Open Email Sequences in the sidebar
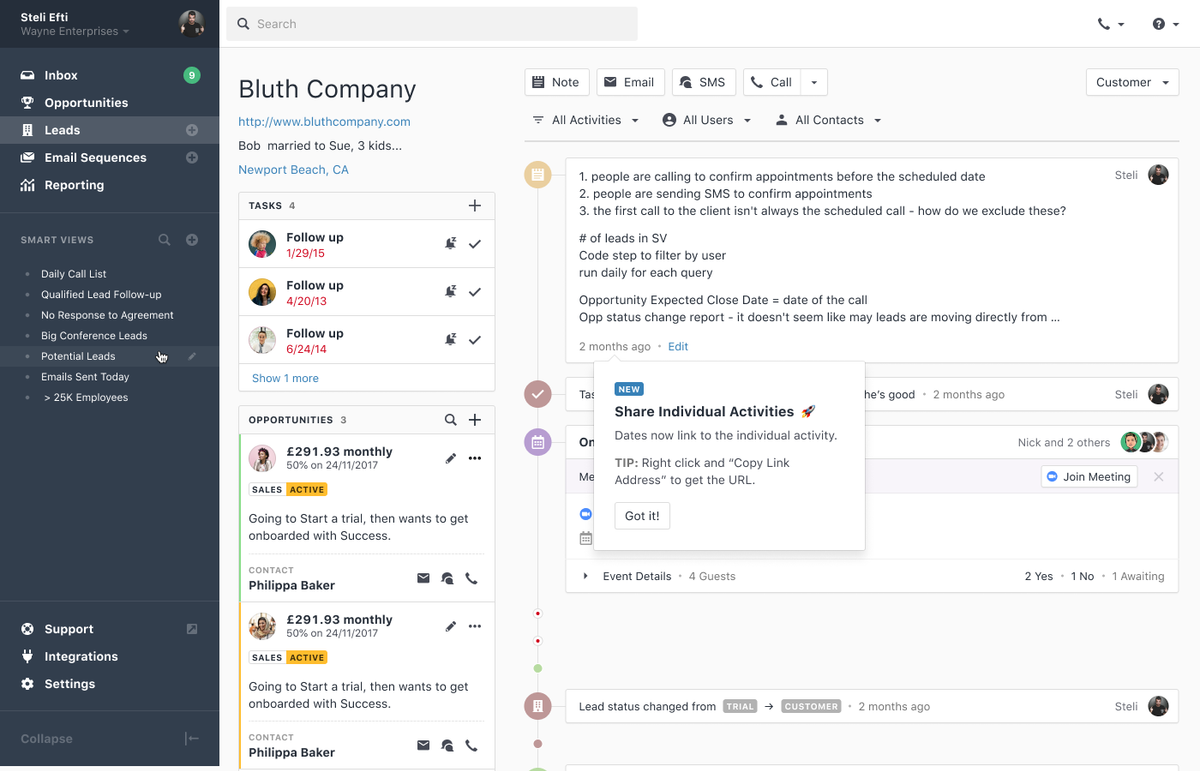Screen dimensions: 1200x771 click(95, 158)
